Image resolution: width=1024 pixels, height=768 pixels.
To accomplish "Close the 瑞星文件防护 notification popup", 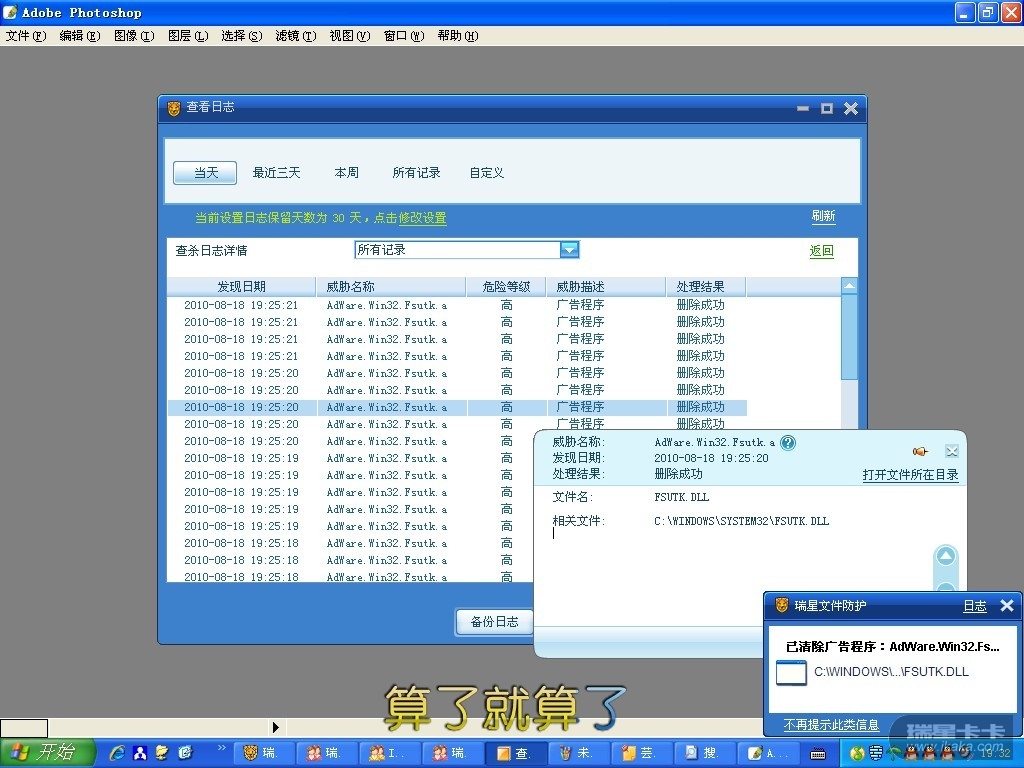I will pyautogui.click(x=1007, y=605).
